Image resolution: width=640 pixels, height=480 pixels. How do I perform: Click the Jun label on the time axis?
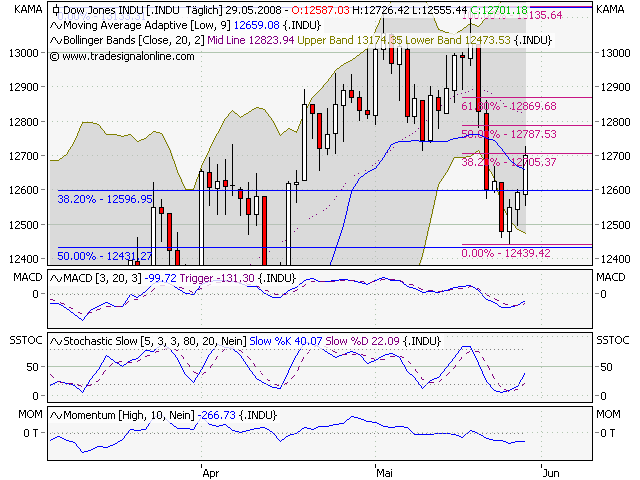tap(551, 473)
